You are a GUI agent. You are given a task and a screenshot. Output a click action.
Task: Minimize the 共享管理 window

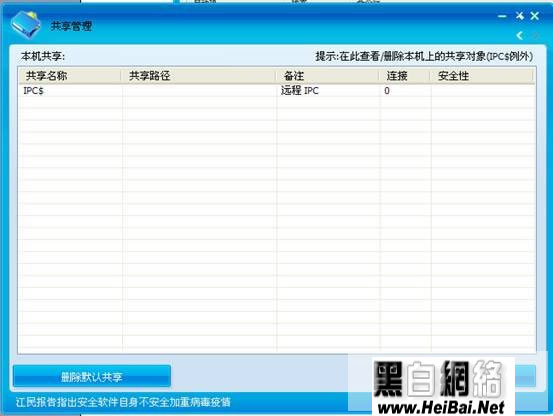tap(502, 16)
